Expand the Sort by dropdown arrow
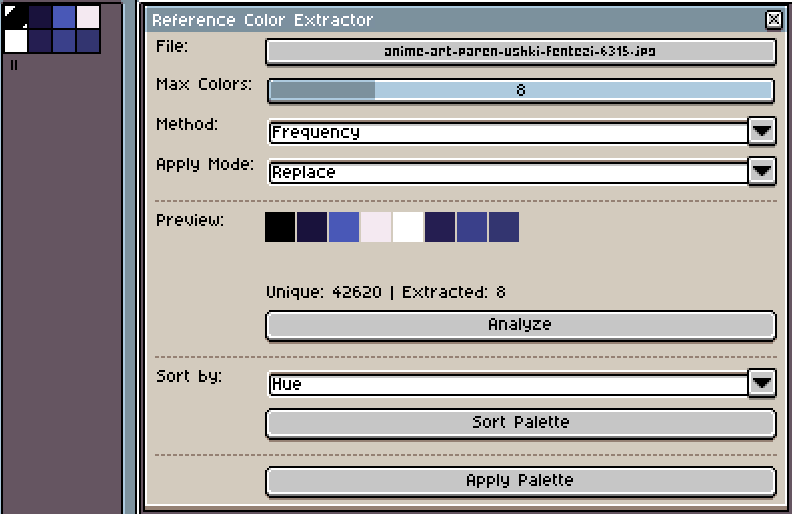The height and width of the screenshot is (514, 792). pos(762,382)
